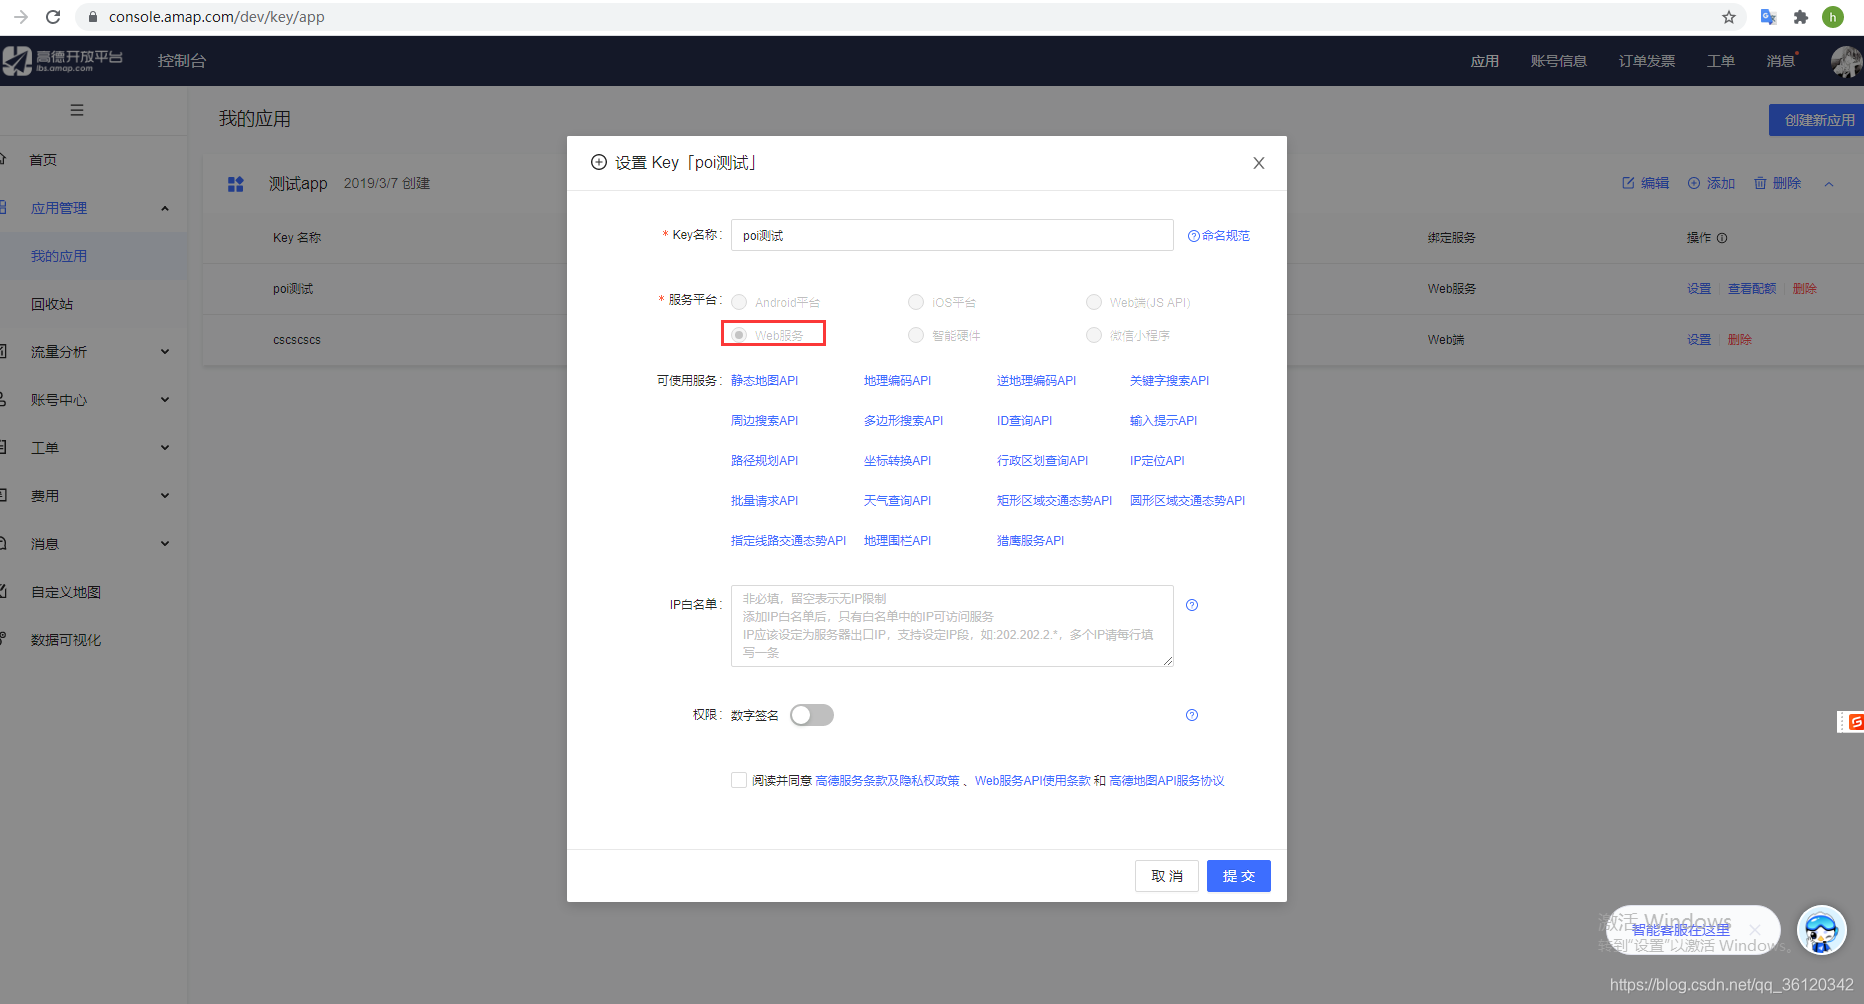Image resolution: width=1864 pixels, height=1004 pixels.
Task: Click the 创建新应用 button
Action: click(1817, 120)
